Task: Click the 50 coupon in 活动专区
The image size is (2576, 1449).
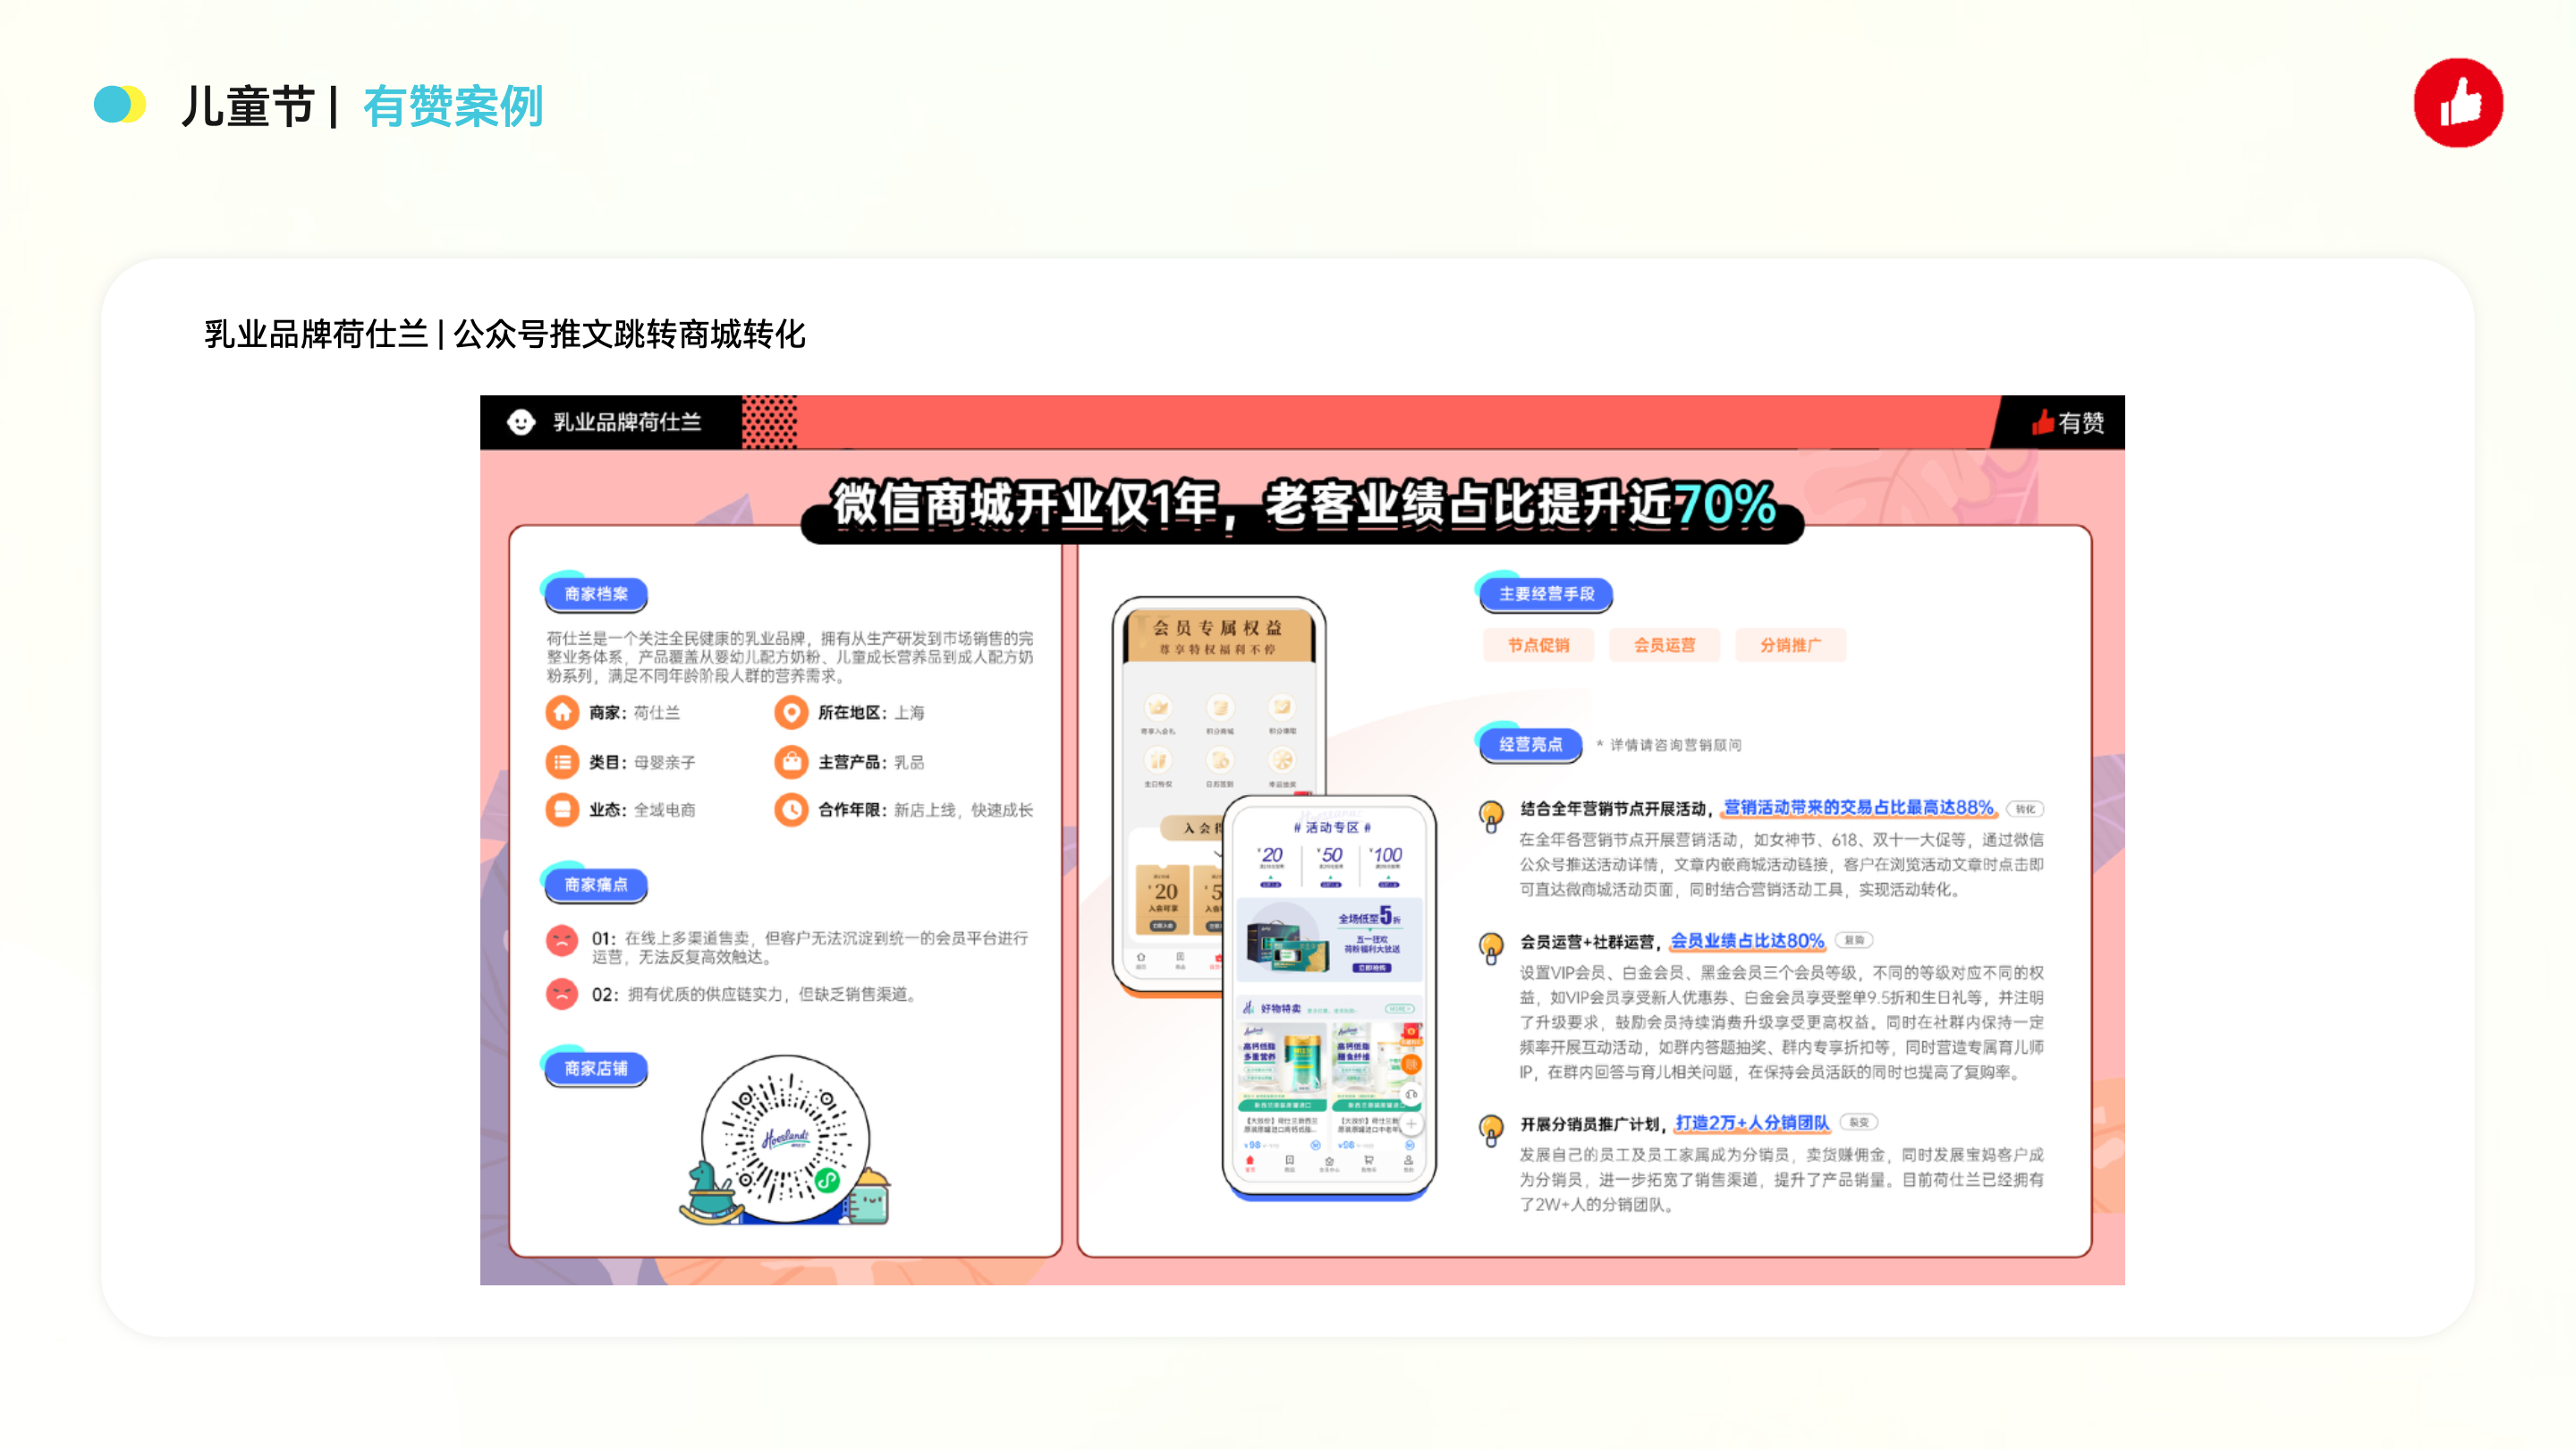Action: click(1330, 866)
